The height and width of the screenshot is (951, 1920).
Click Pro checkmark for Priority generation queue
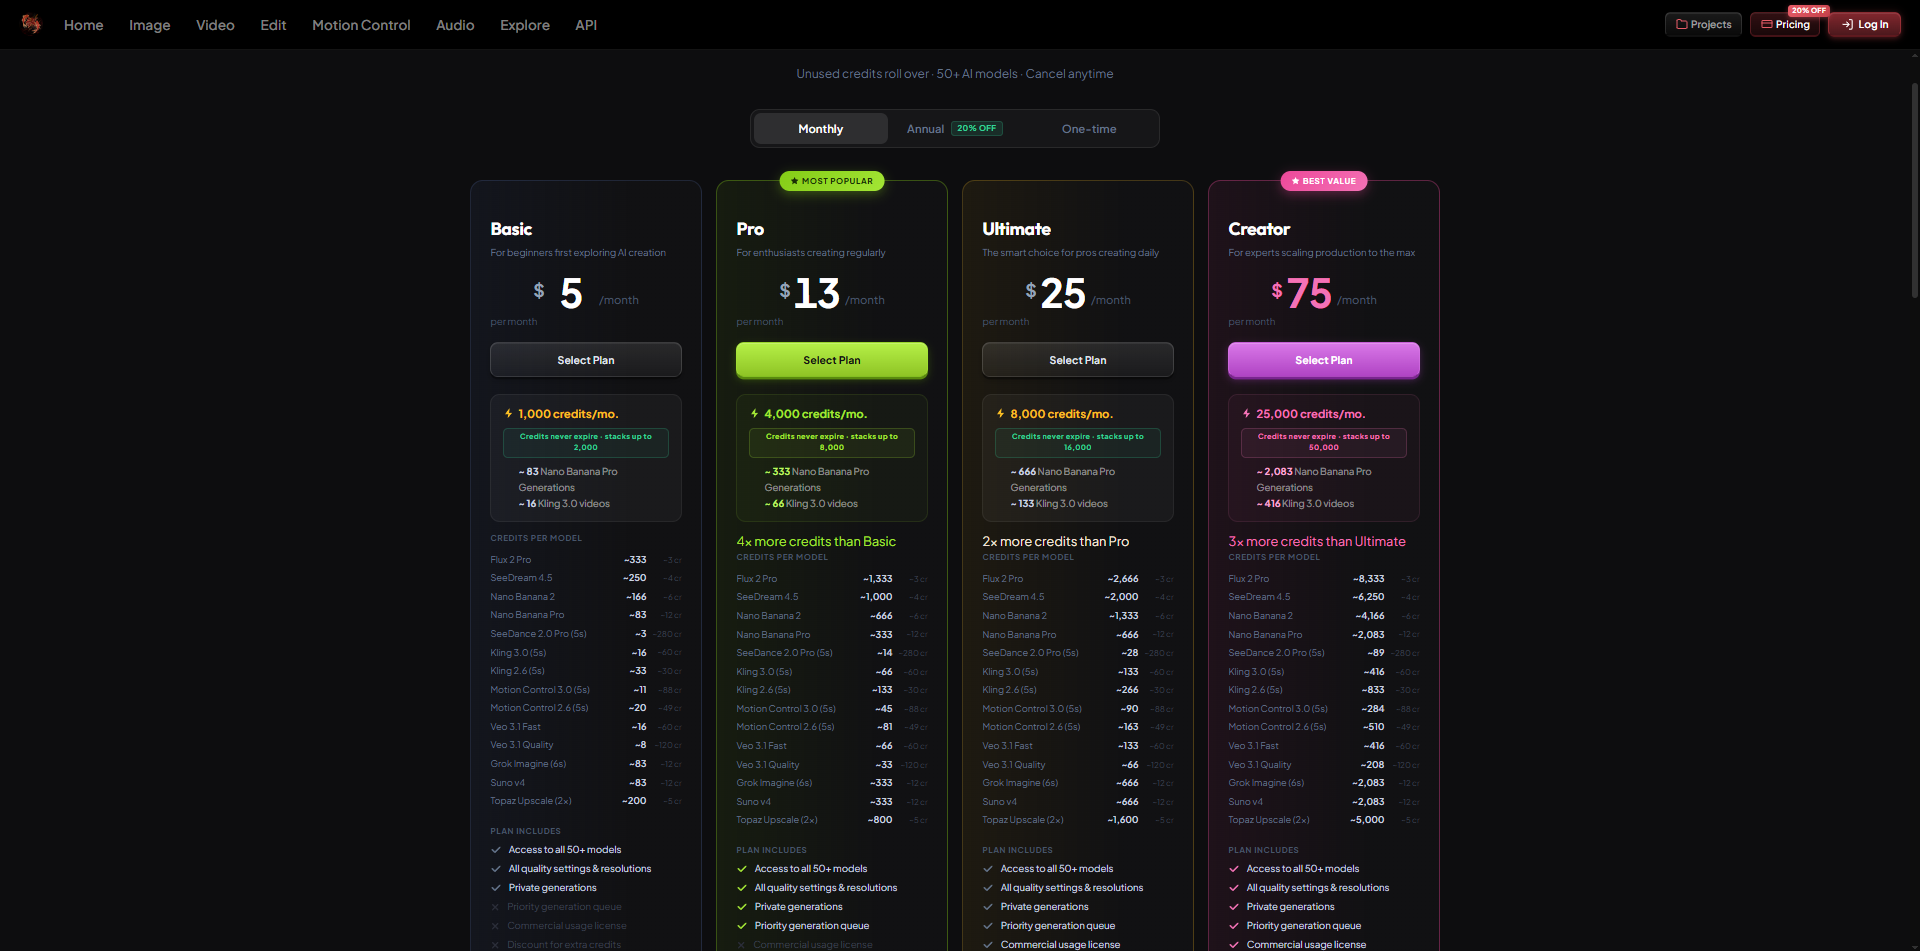pos(741,926)
